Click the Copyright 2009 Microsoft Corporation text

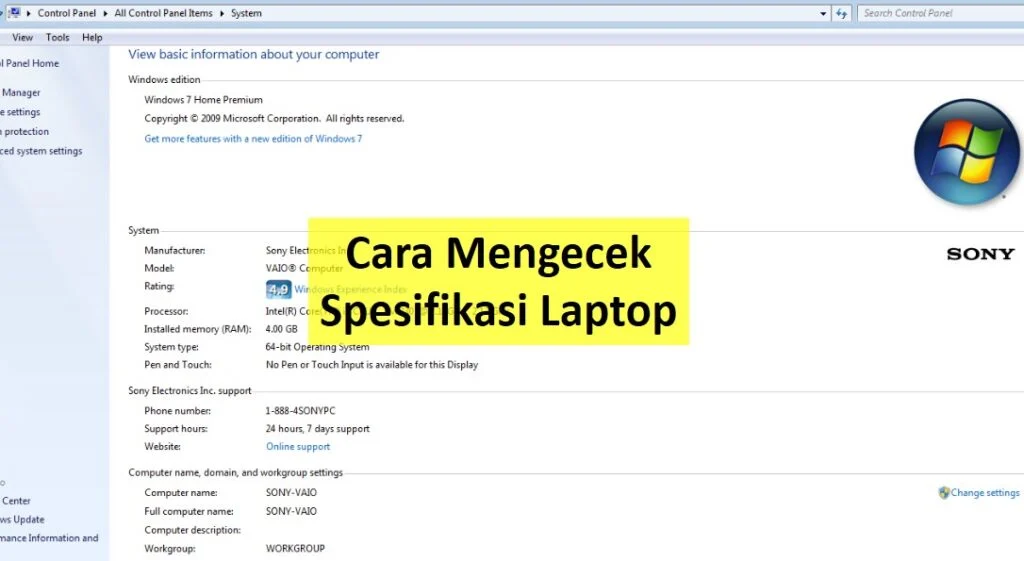click(274, 119)
